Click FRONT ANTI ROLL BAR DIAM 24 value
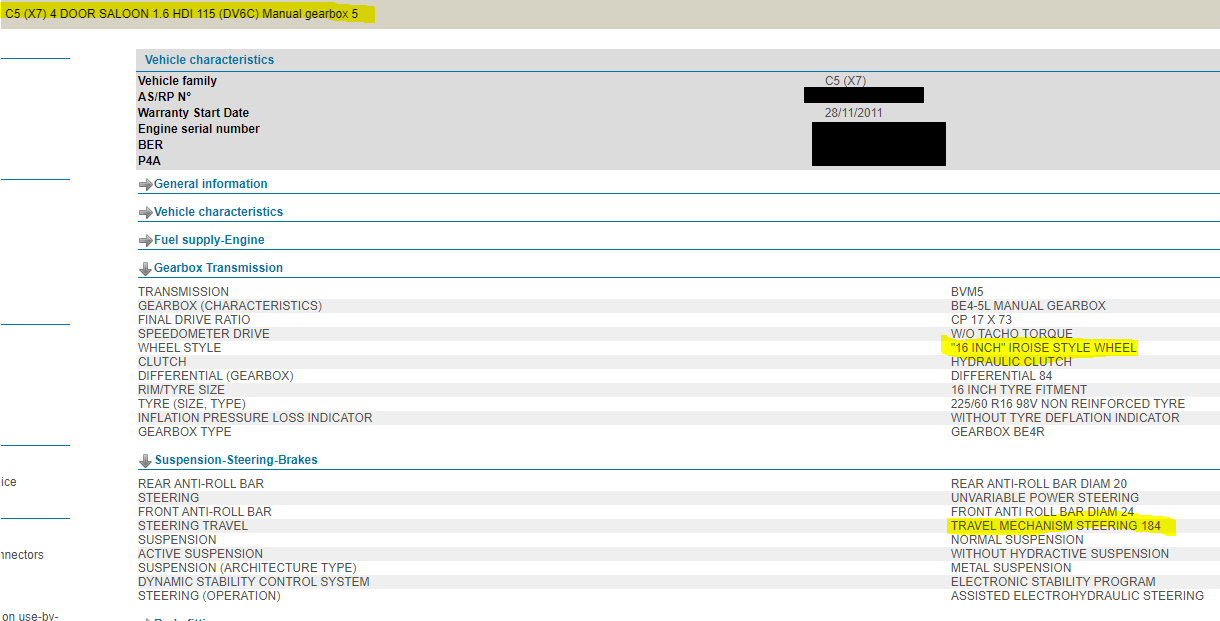Viewport: 1220px width, 621px height. pos(1043,512)
